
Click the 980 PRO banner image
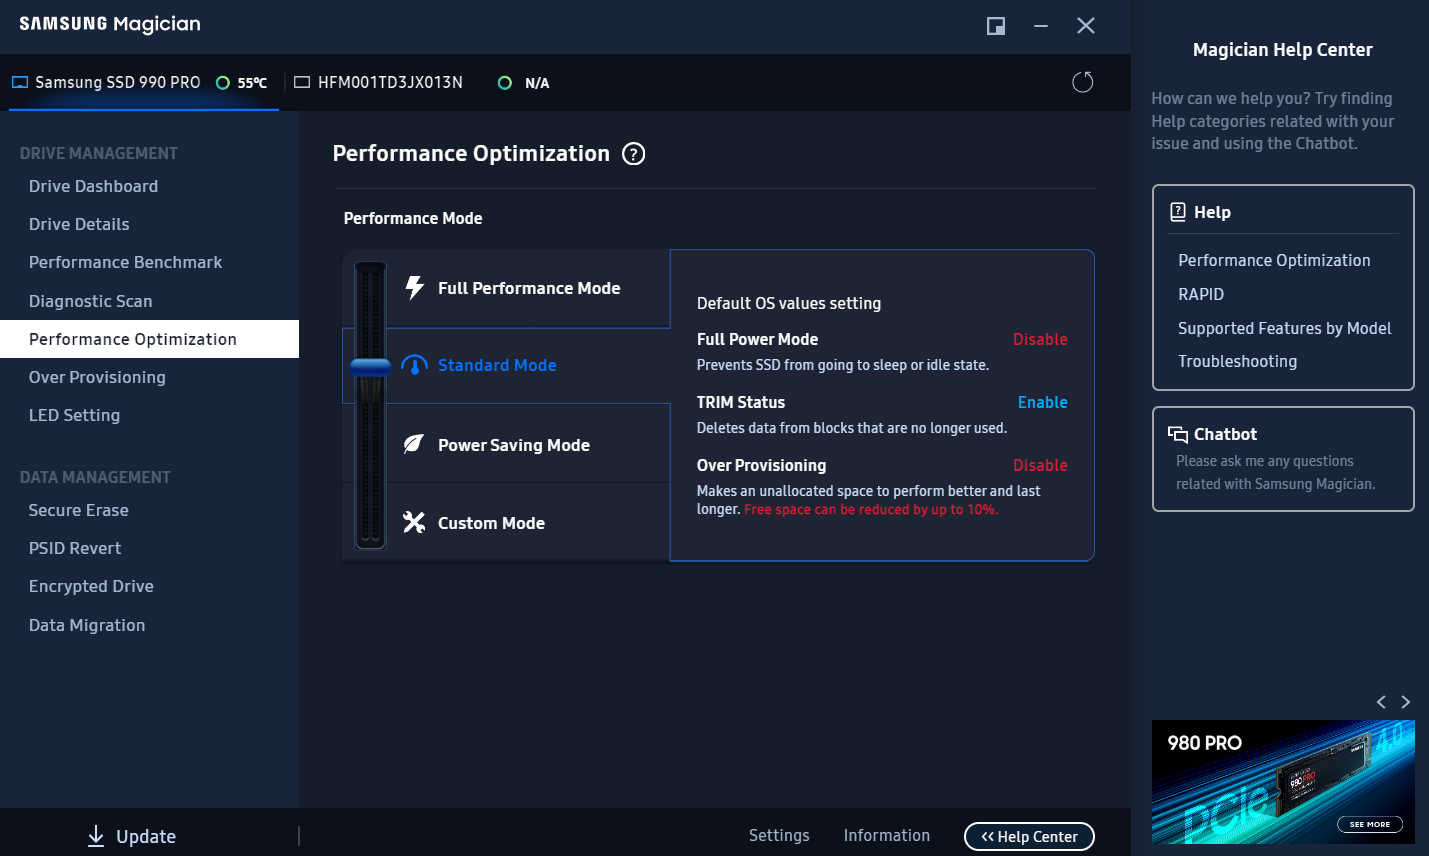coord(1283,782)
